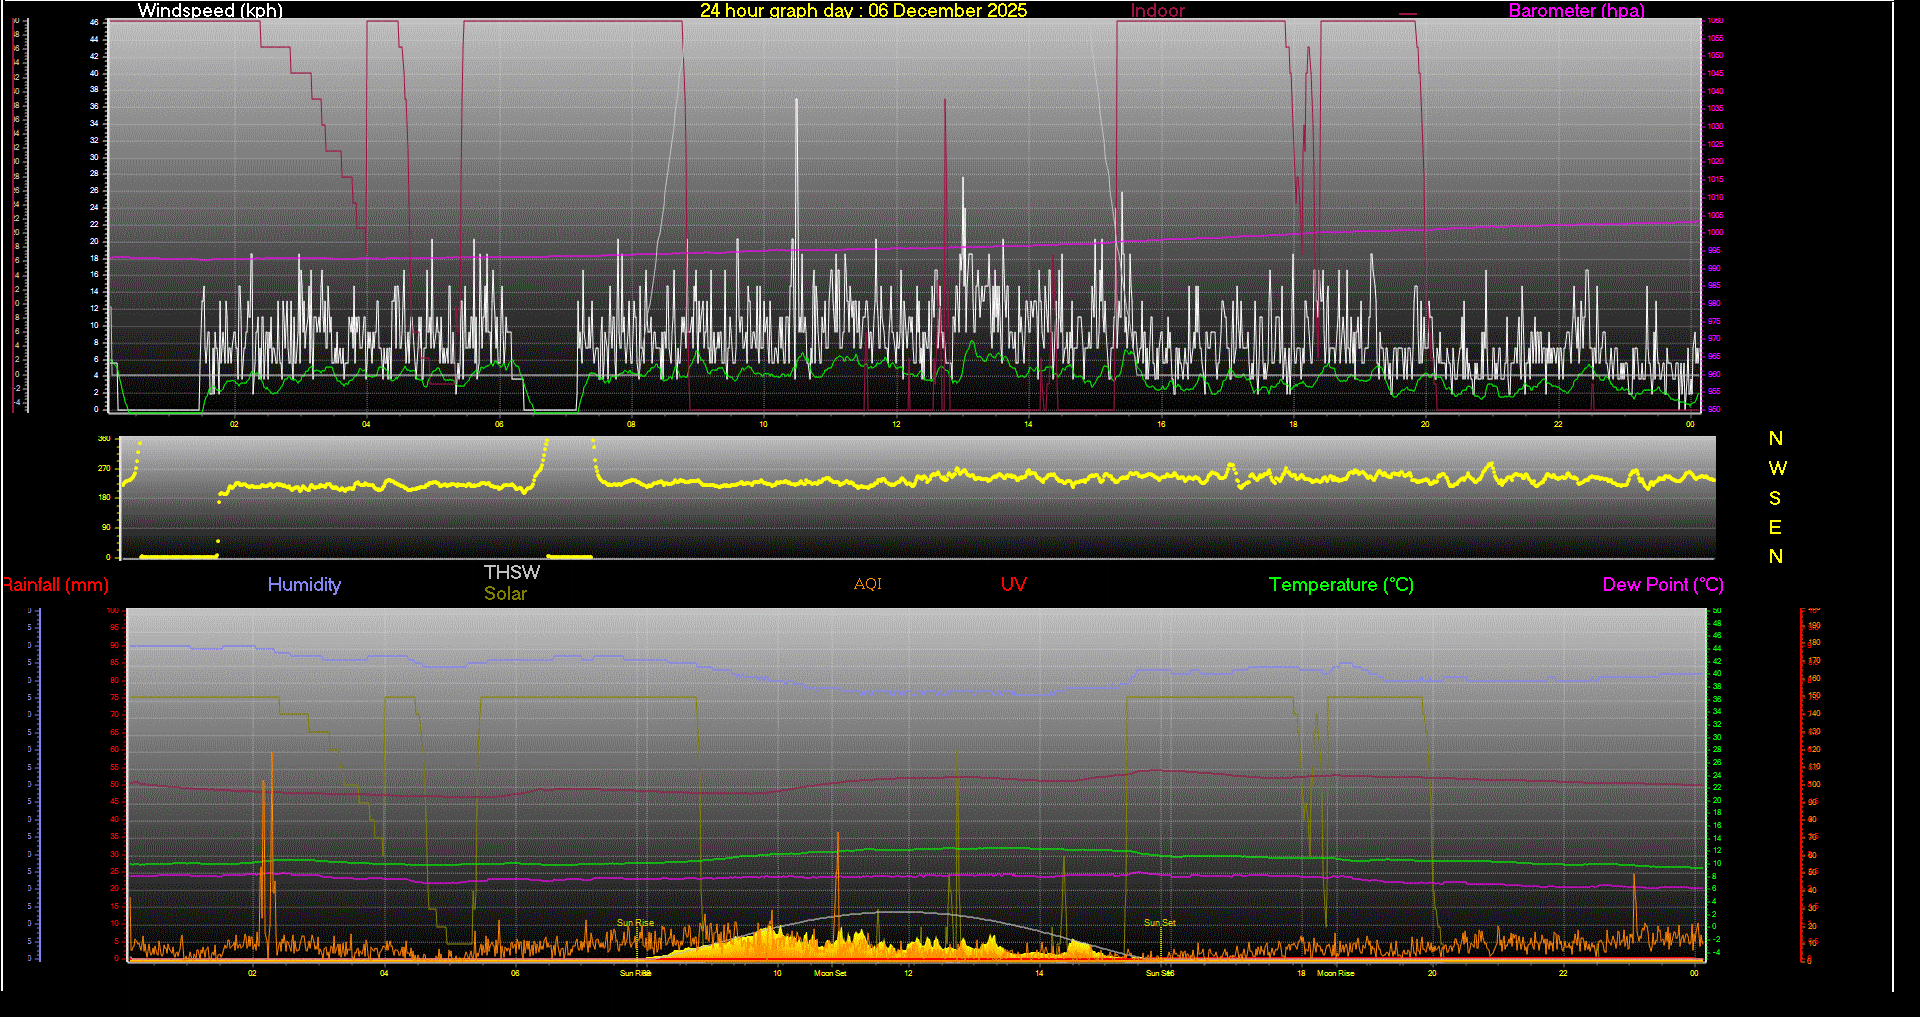Select the Temperature (°C) legend label

pos(1341,585)
